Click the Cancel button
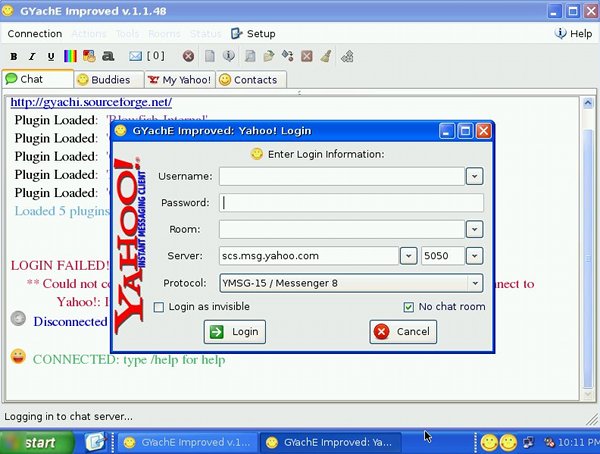Viewport: 600px width, 454px height. 403,332
